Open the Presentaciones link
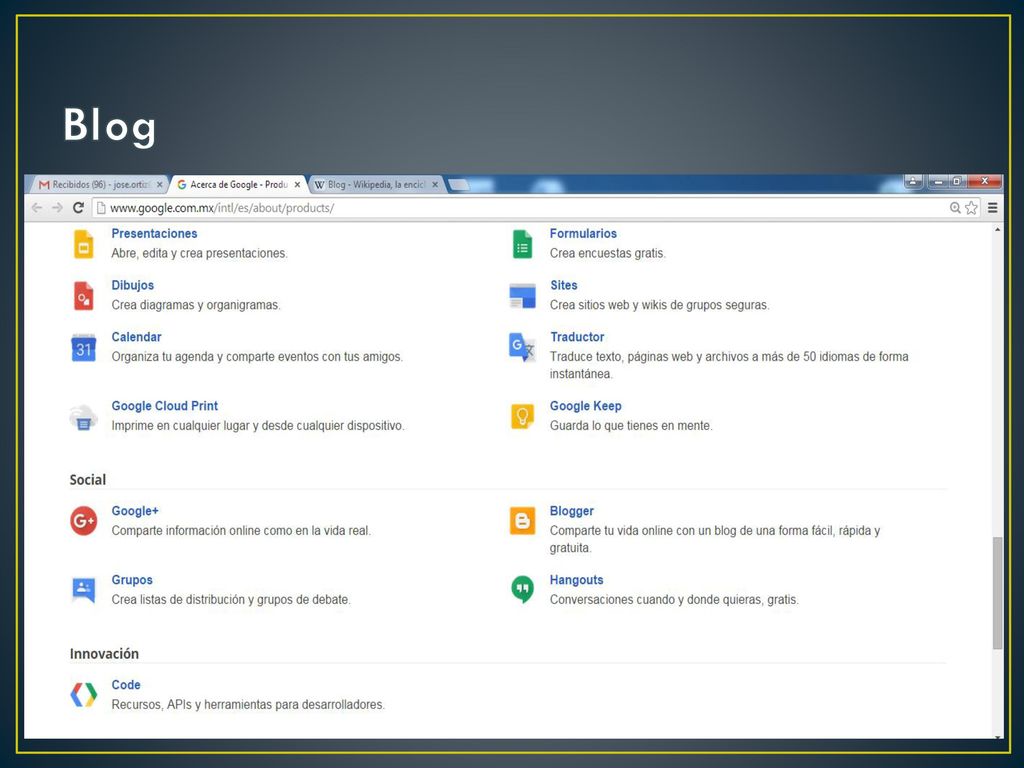Viewport: 1024px width, 768px height. (154, 234)
